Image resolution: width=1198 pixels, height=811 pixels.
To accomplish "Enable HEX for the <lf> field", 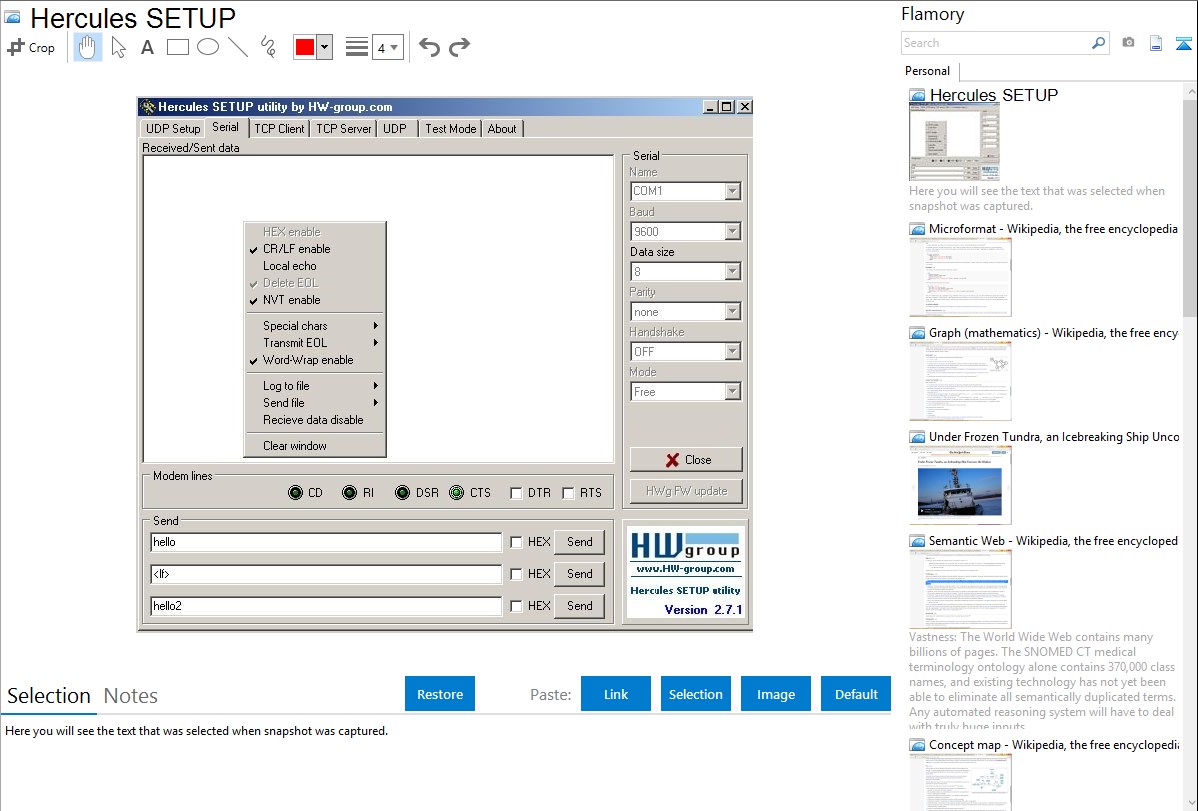I will (516, 574).
